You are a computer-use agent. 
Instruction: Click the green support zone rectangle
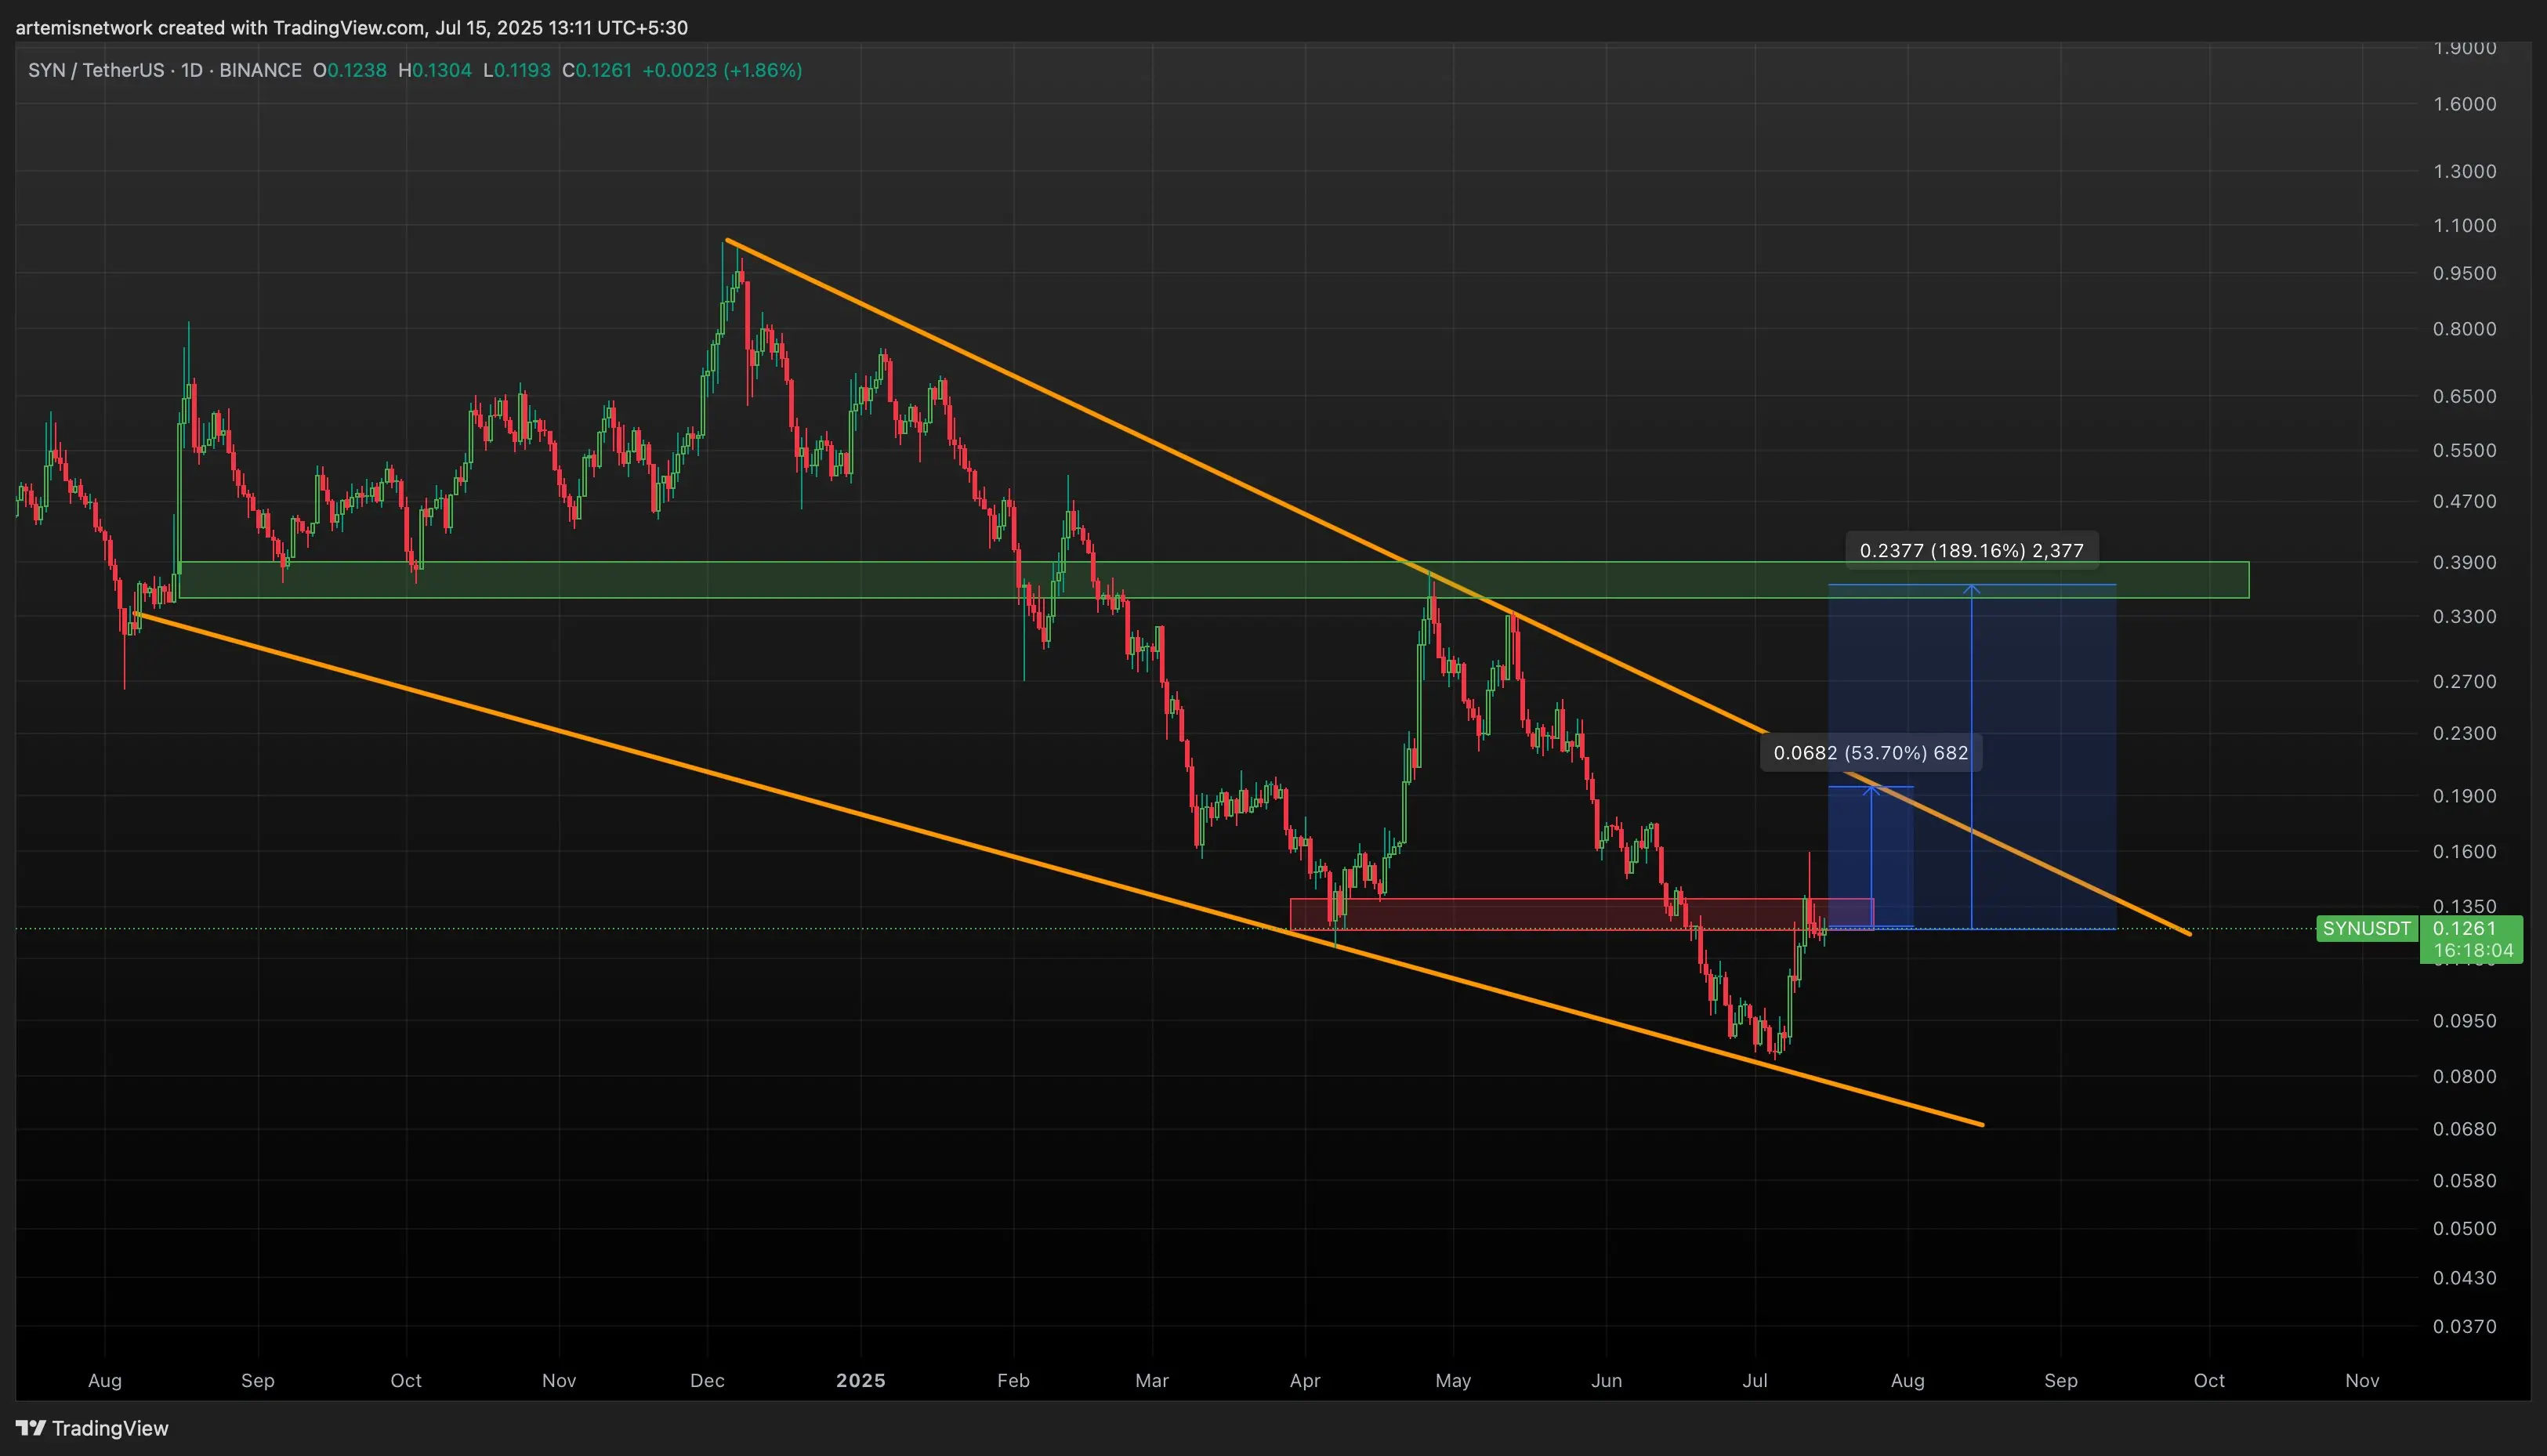pyautogui.click(x=1213, y=580)
